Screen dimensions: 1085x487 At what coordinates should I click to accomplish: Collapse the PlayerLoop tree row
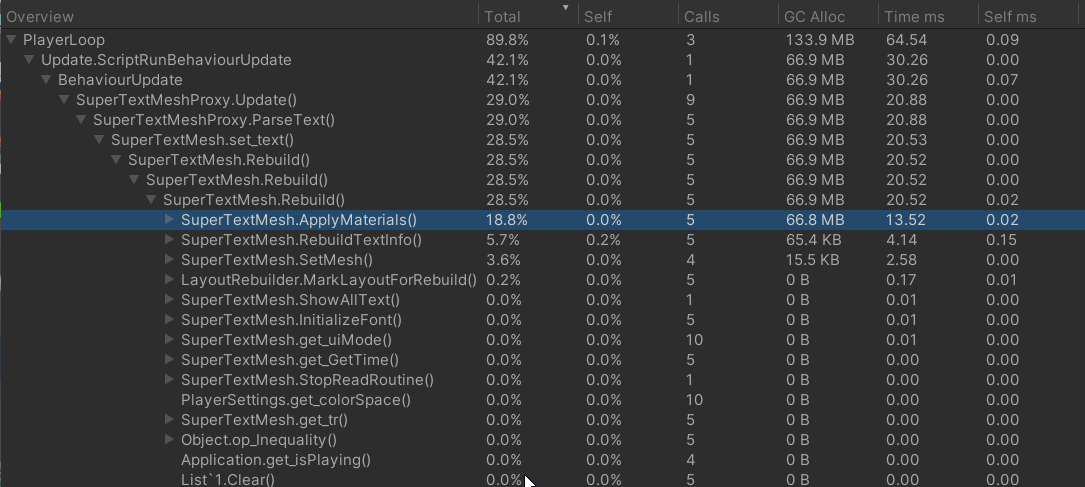click(10, 40)
